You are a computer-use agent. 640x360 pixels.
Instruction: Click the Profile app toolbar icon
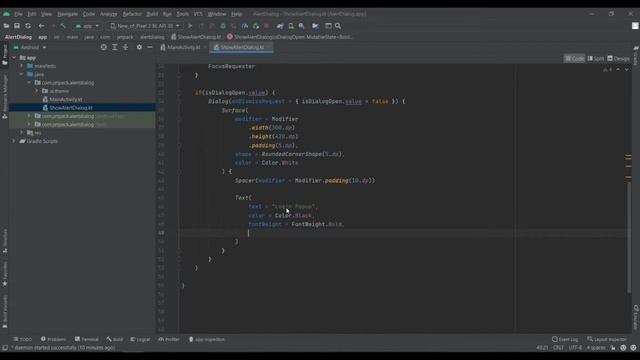pos(245,26)
